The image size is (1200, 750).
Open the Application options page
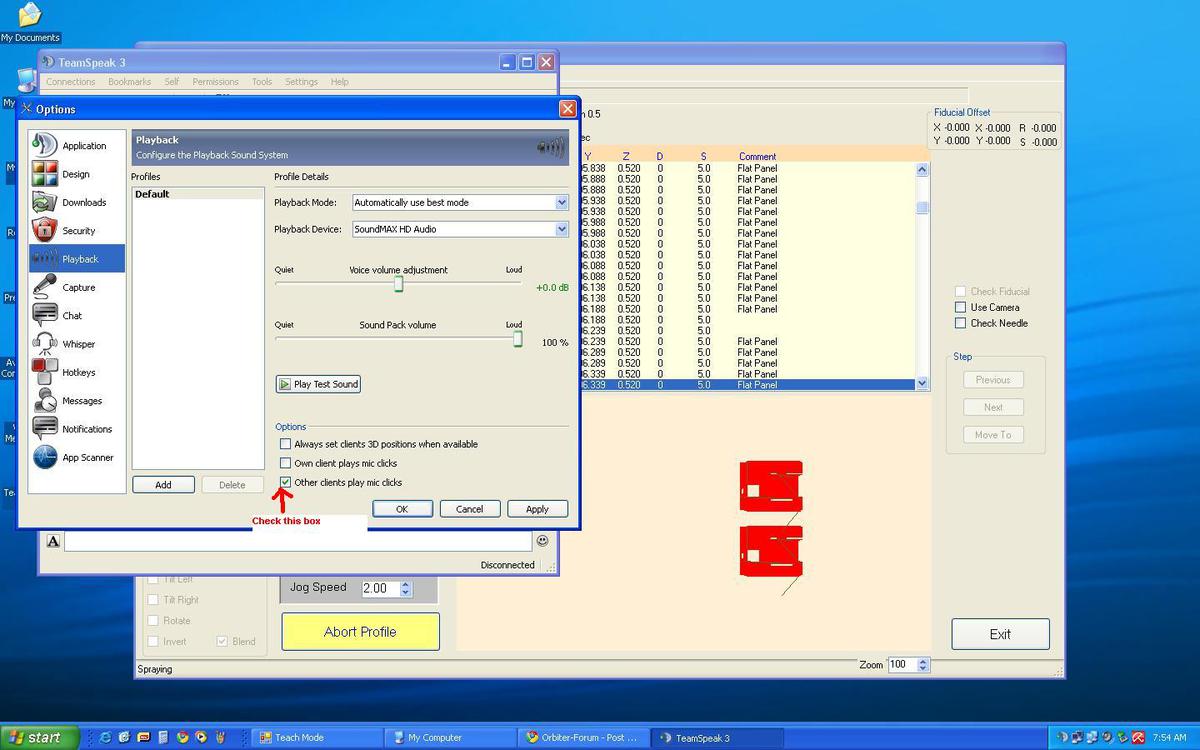pos(77,145)
